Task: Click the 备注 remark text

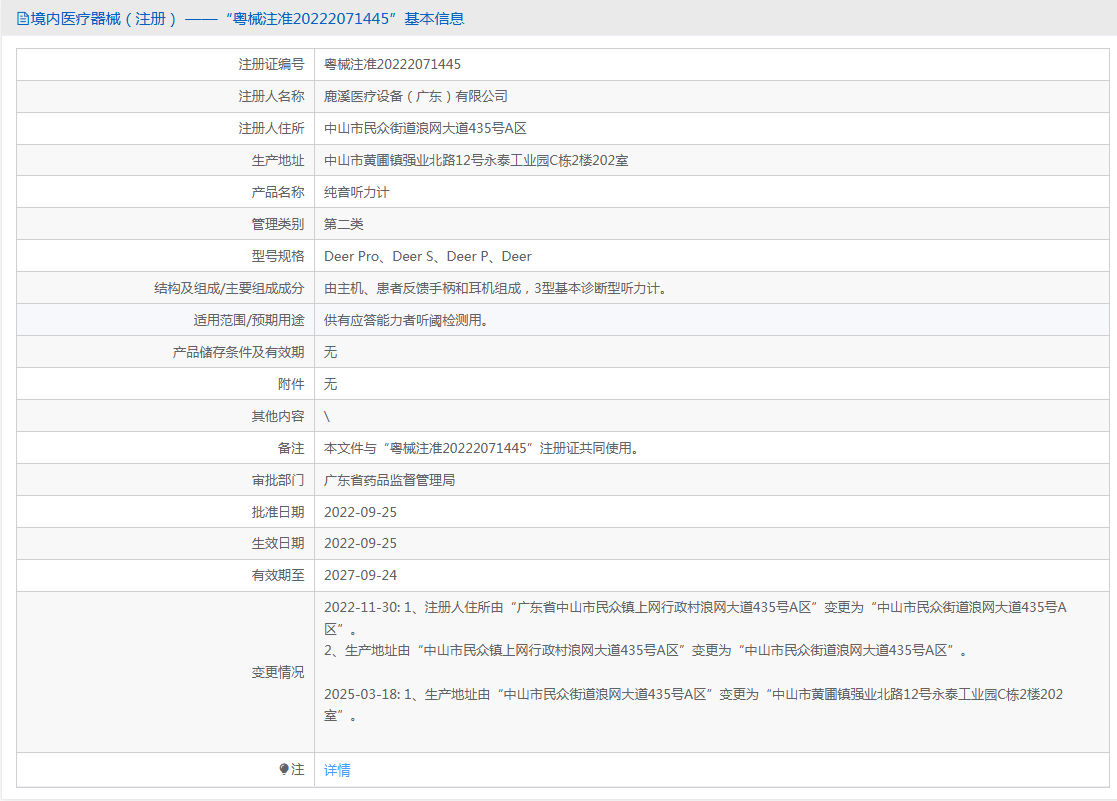Action: click(481, 448)
